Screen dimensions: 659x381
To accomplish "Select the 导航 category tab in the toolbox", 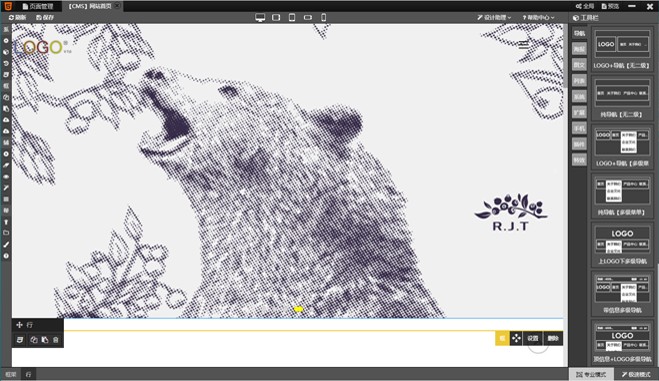I will [579, 33].
